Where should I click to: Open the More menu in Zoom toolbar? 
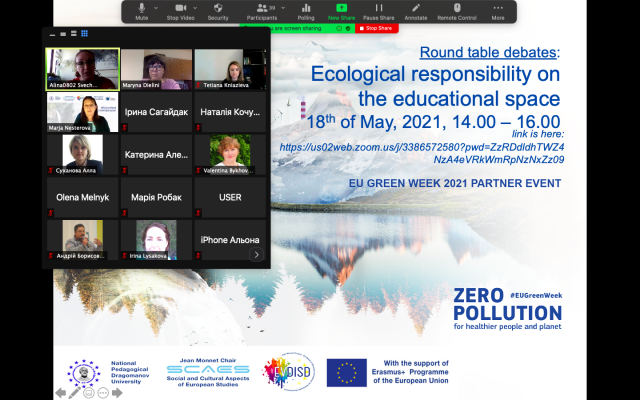tap(498, 11)
